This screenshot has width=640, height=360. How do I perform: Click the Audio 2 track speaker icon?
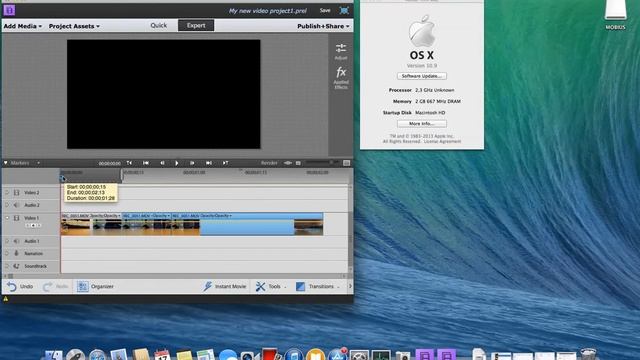tap(17, 205)
